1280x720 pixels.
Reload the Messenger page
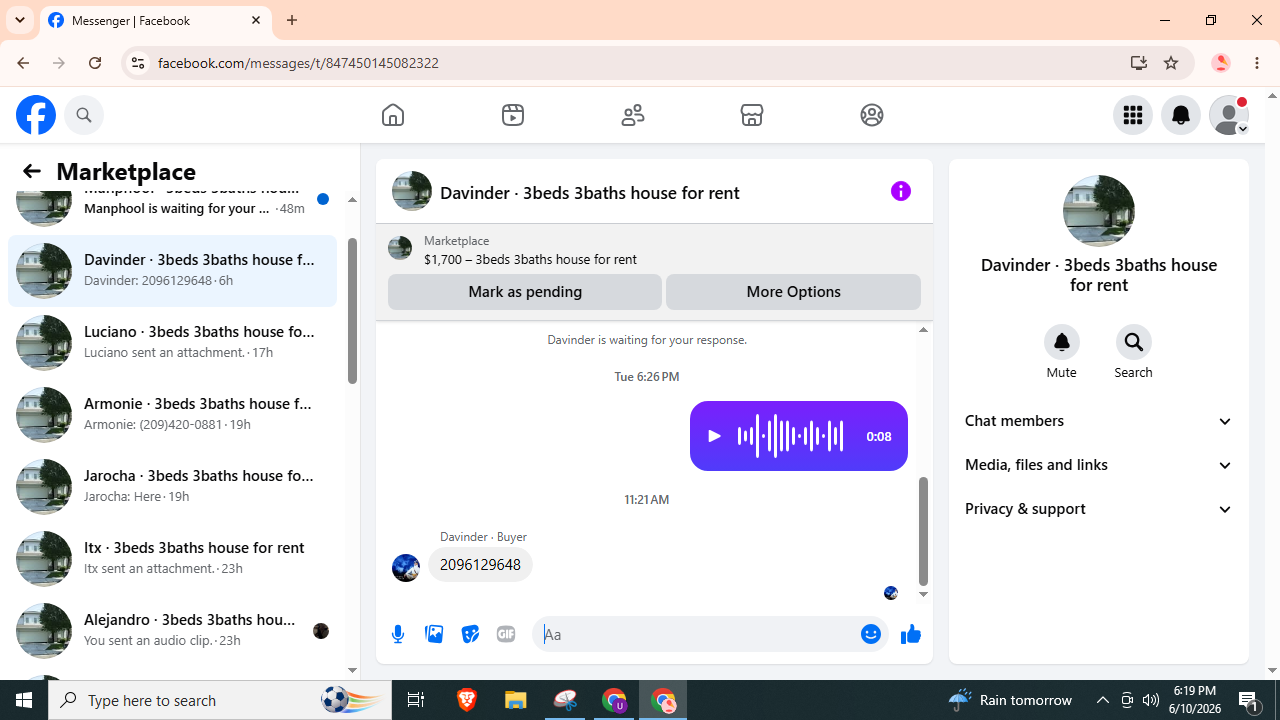[x=95, y=63]
